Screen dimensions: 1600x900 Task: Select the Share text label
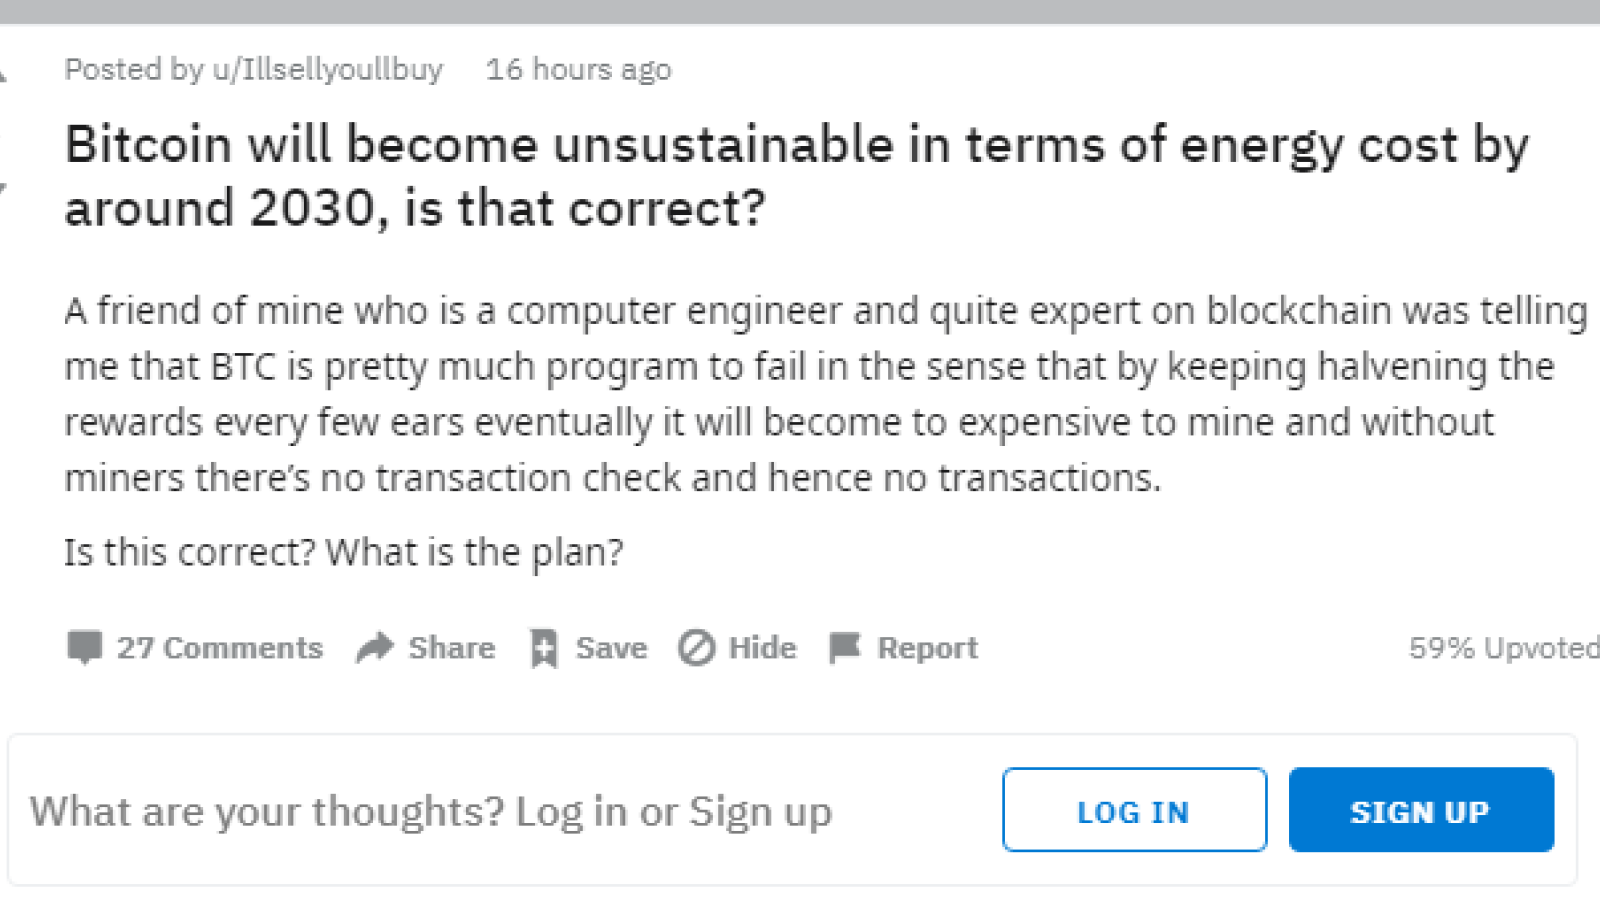pos(451,648)
